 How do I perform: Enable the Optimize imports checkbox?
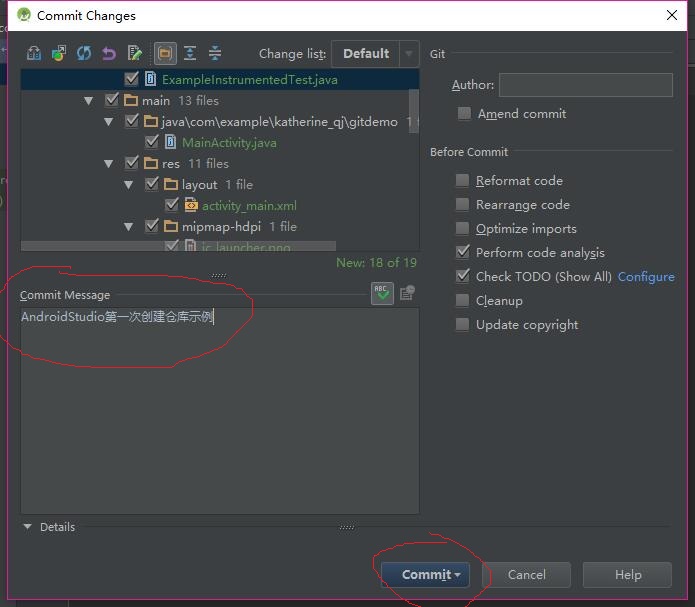[462, 228]
